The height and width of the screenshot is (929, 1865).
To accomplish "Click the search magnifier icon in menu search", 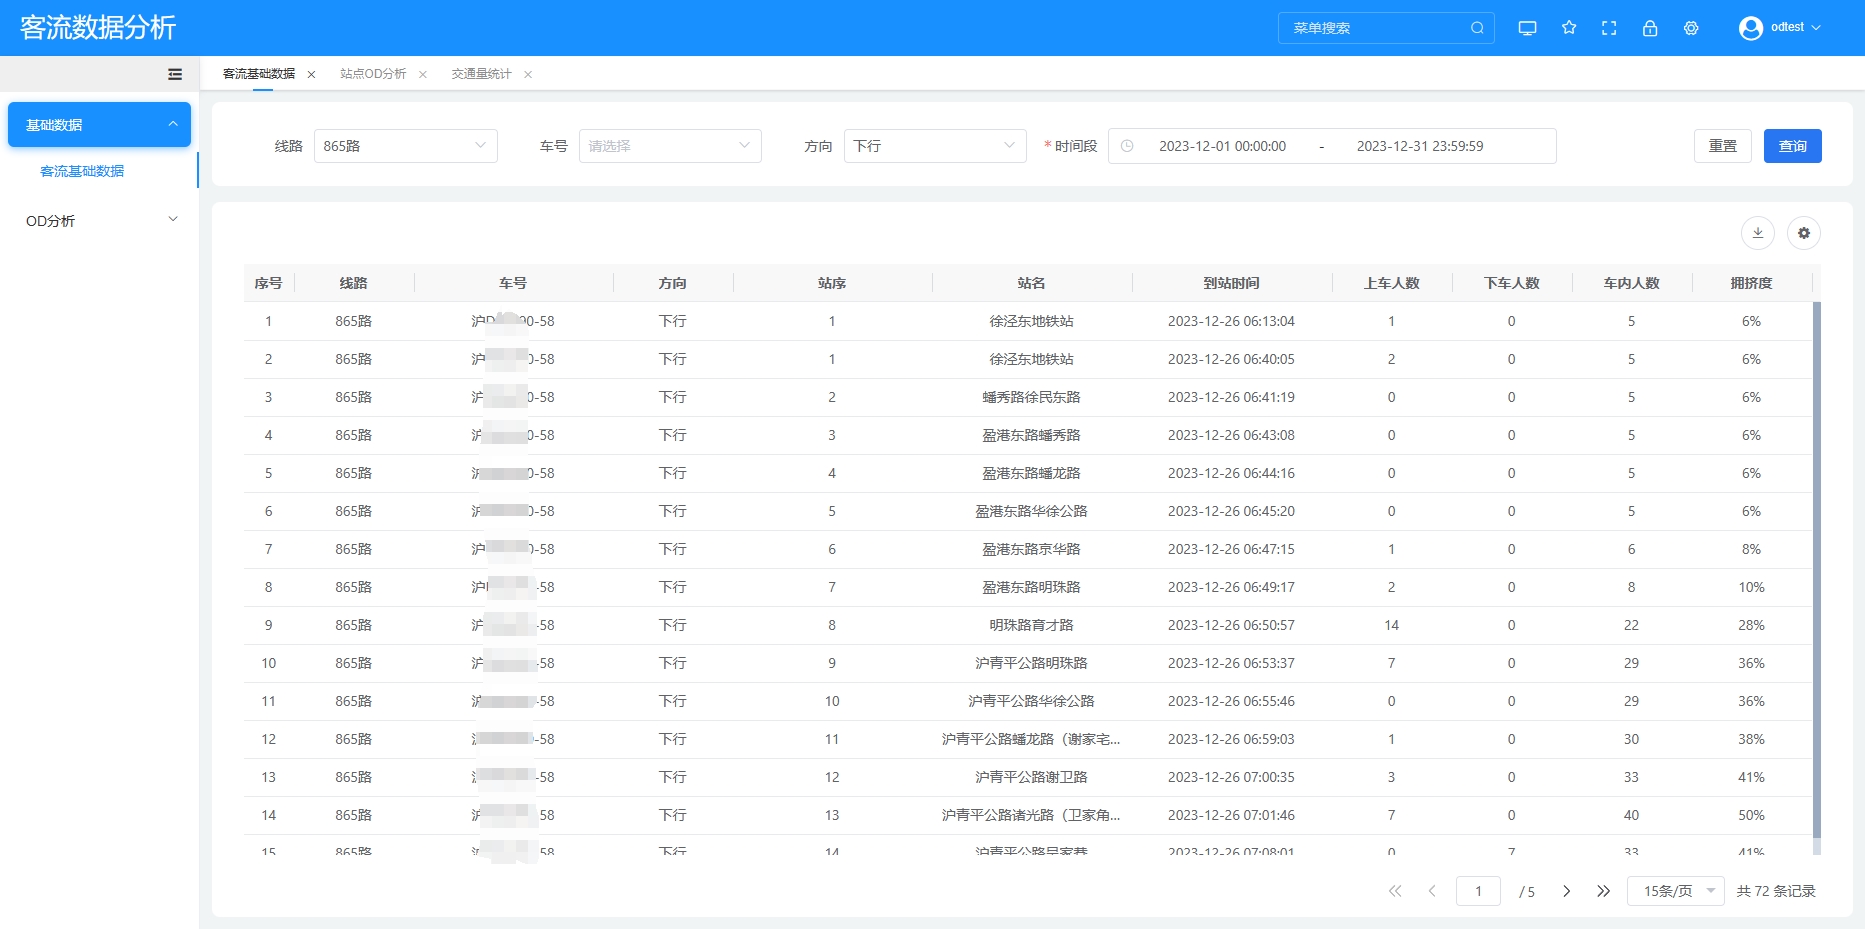I will [x=1477, y=28].
